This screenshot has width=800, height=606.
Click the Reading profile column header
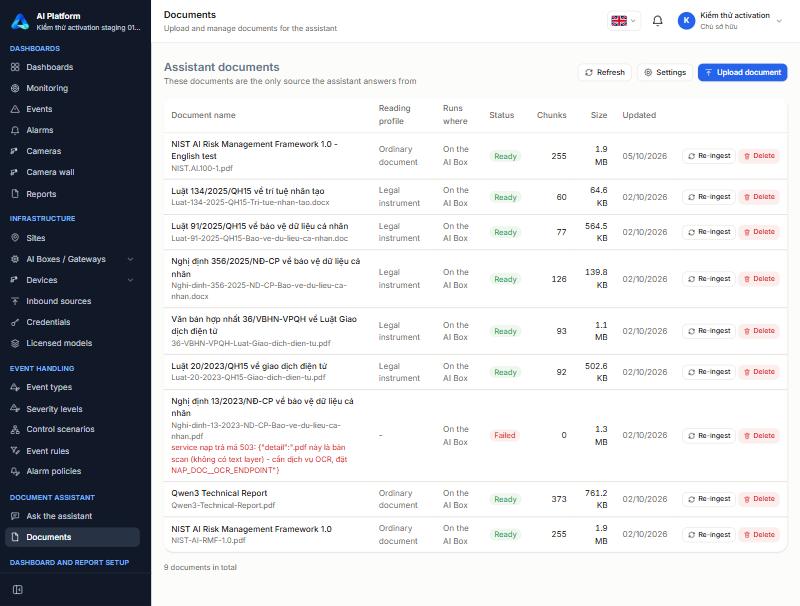[x=394, y=115]
